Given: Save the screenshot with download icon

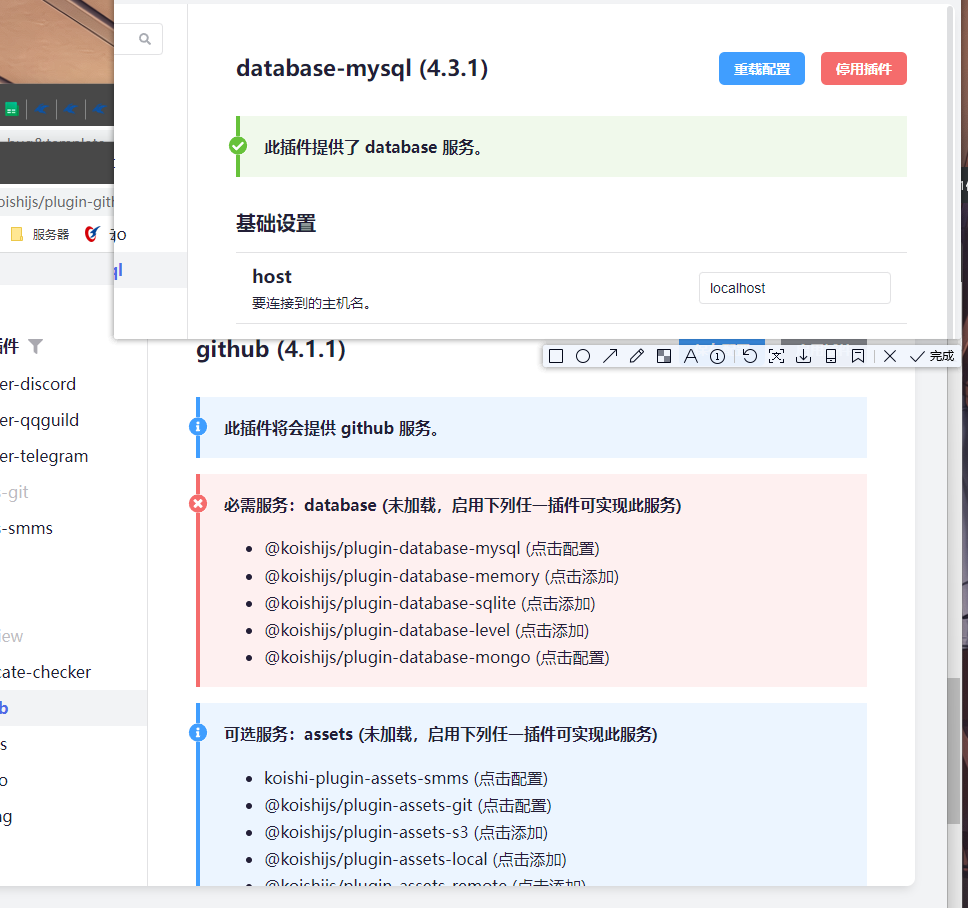Looking at the screenshot, I should pos(803,356).
